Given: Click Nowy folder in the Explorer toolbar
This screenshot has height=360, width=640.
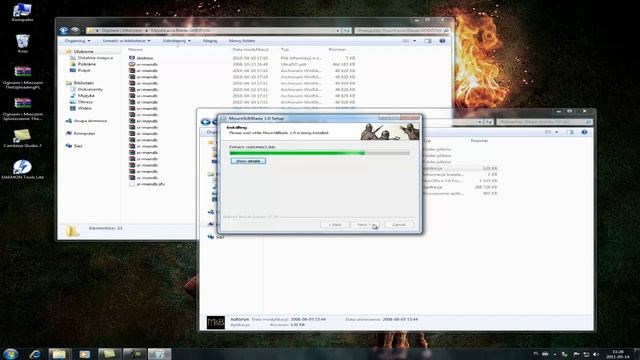Looking at the screenshot, I should [x=242, y=41].
